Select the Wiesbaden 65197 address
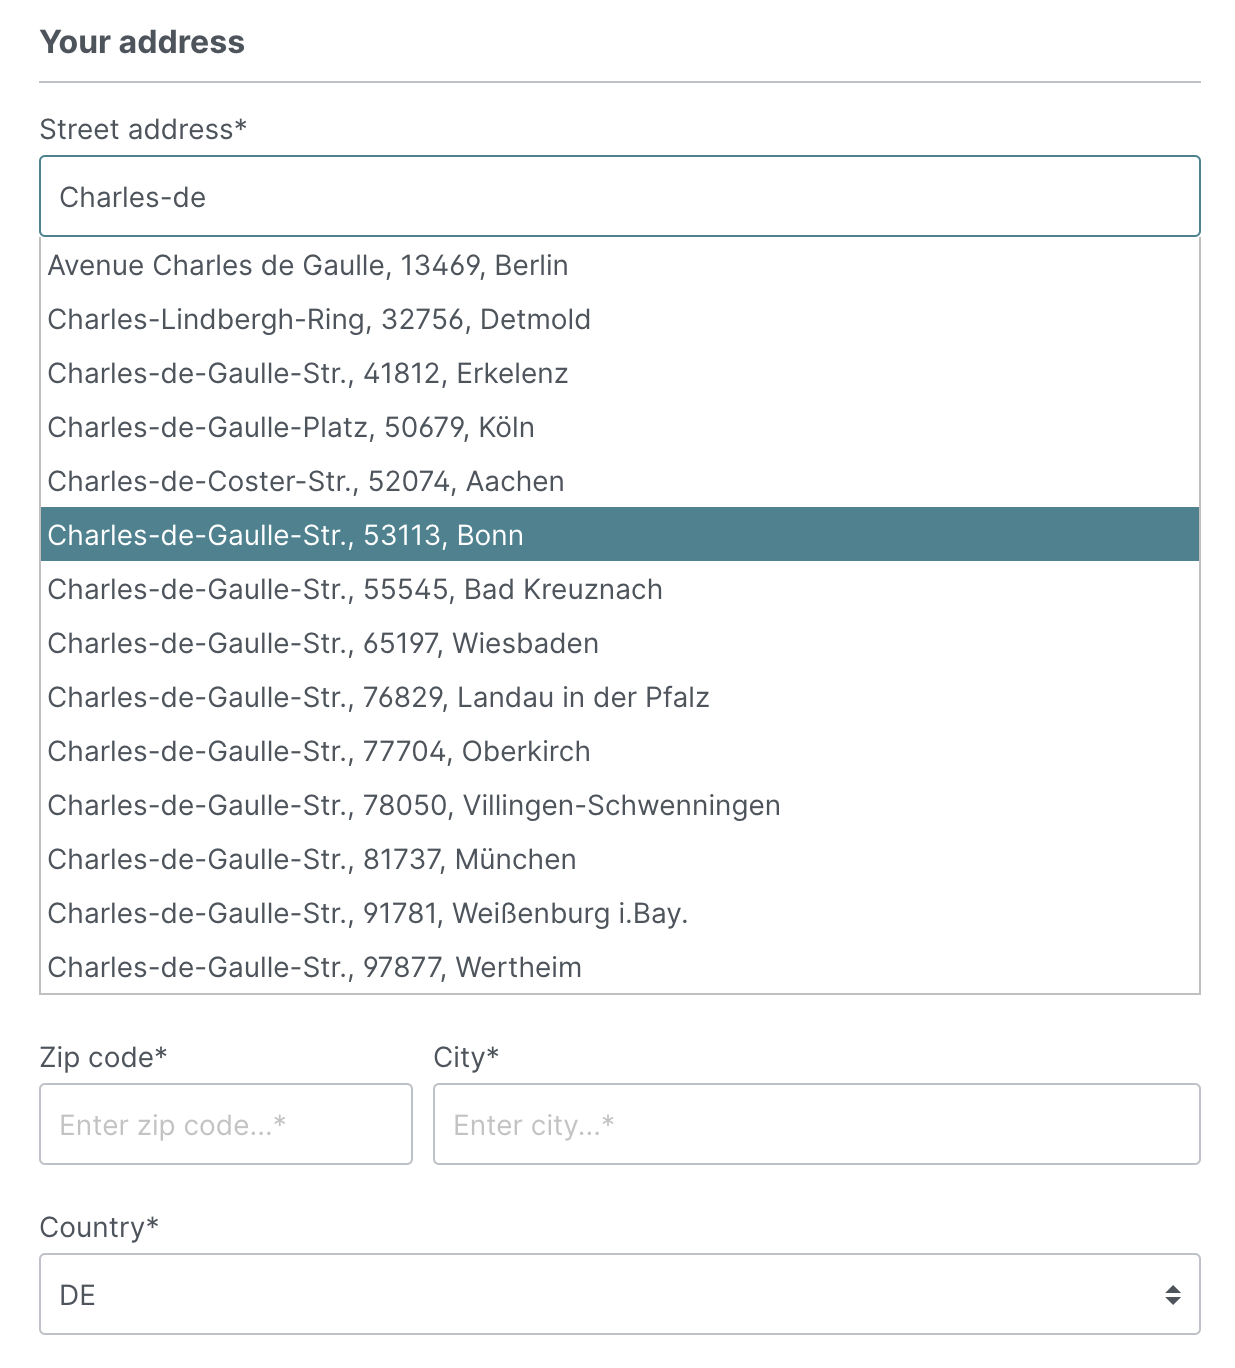This screenshot has height=1368, width=1235. tap(323, 644)
